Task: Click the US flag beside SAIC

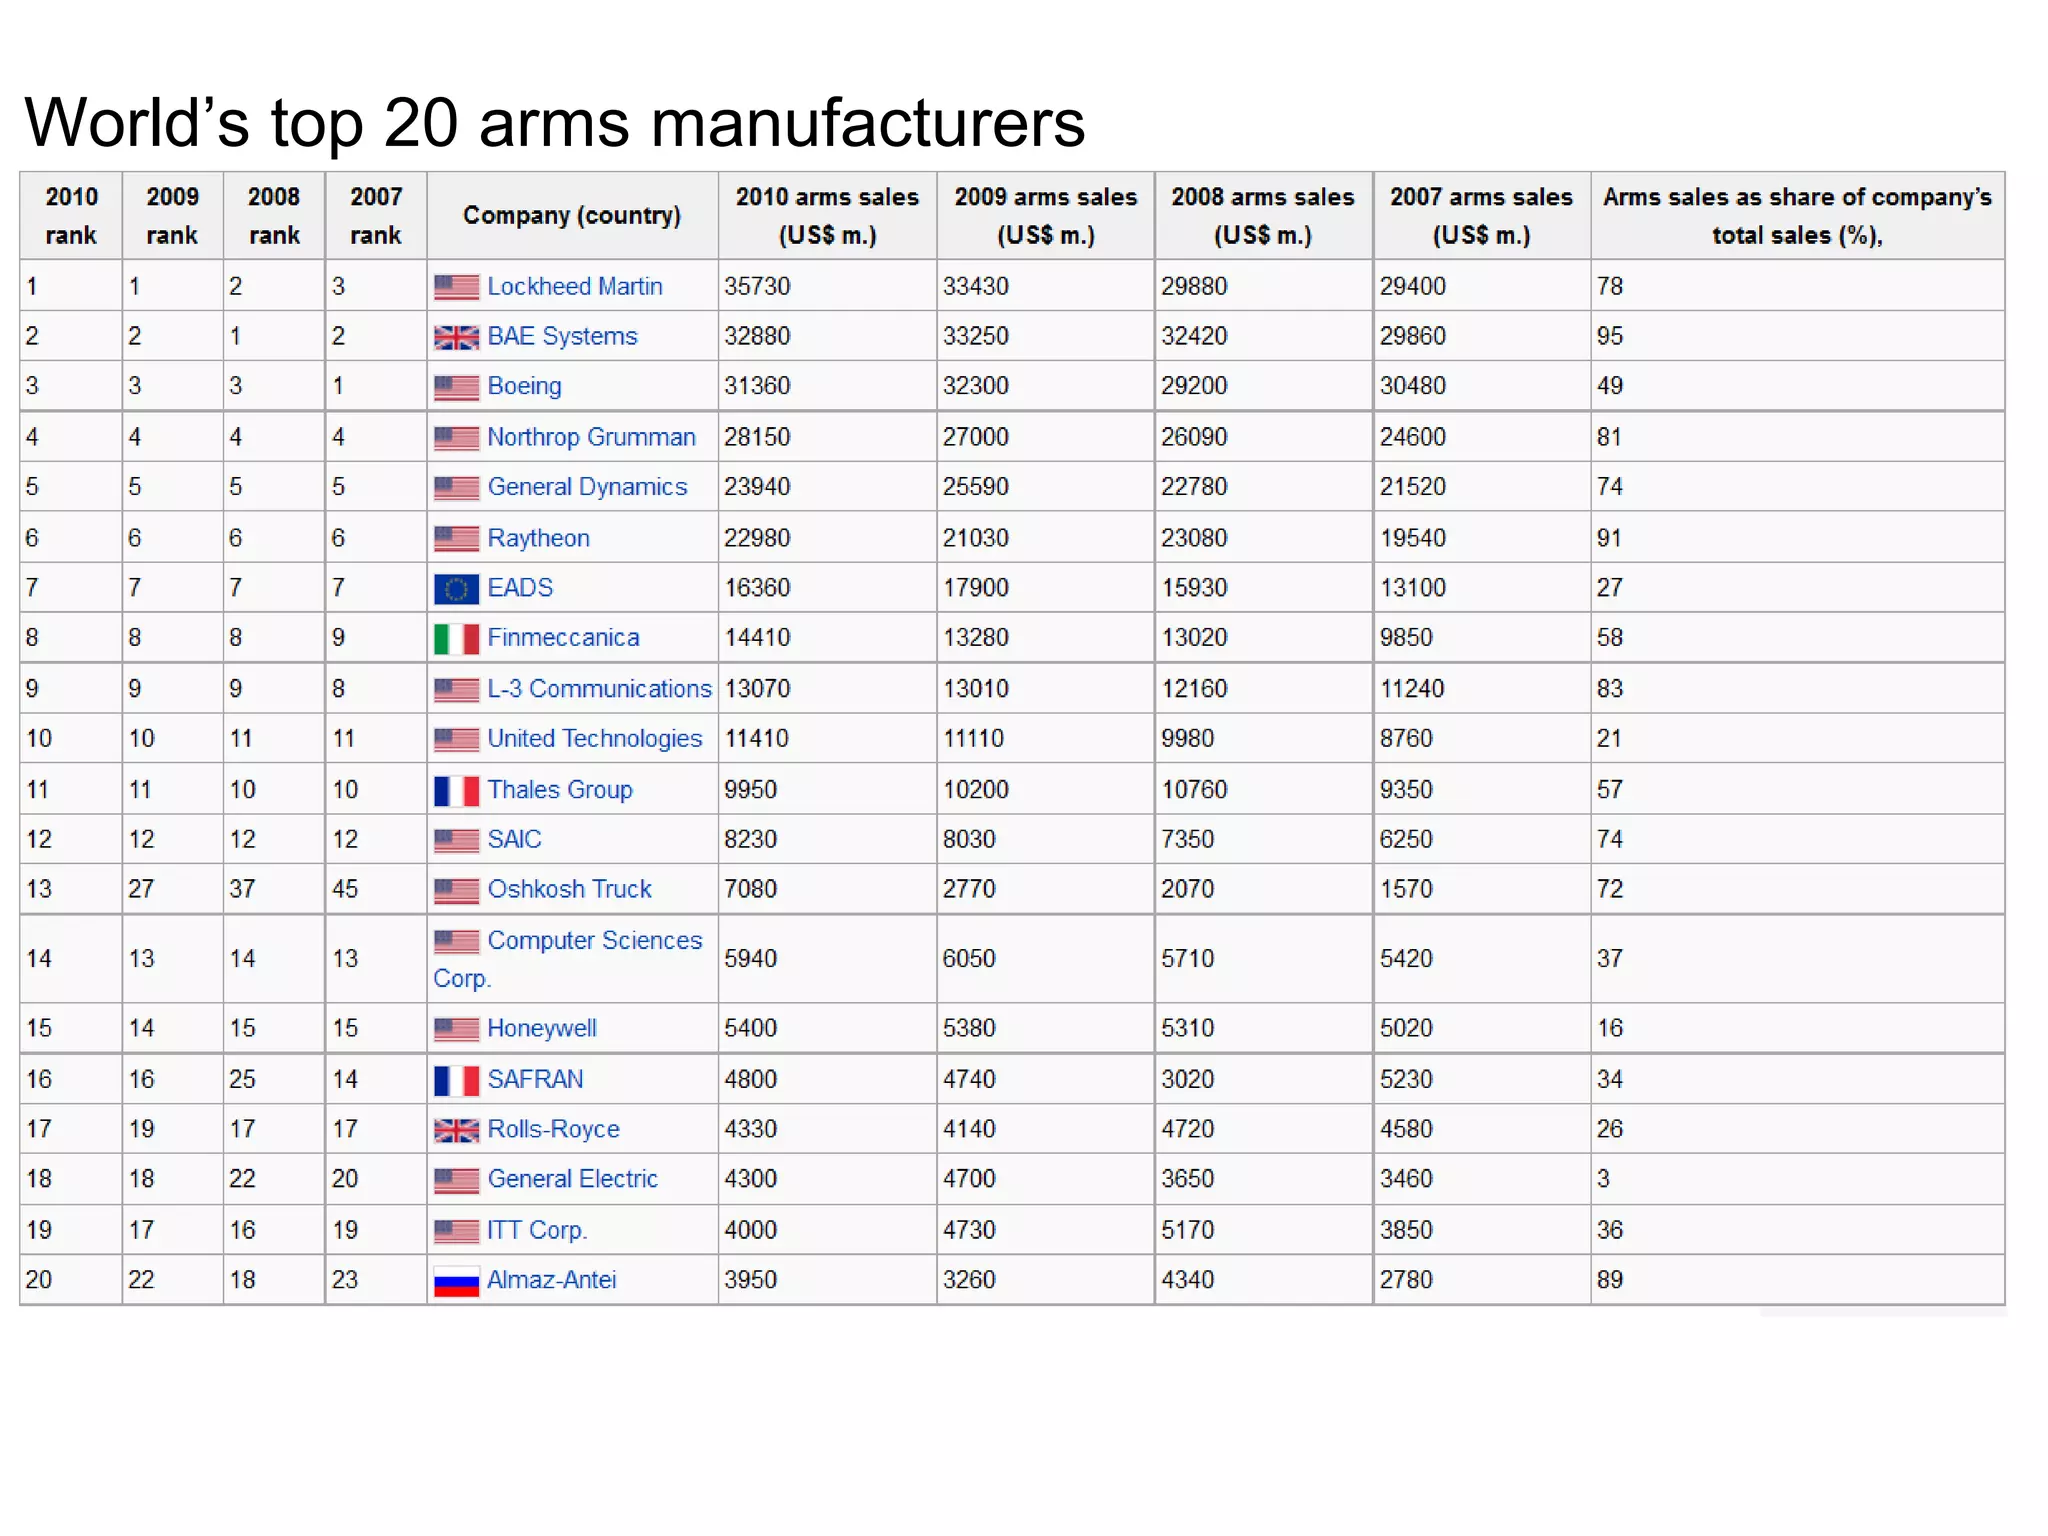Action: point(456,841)
